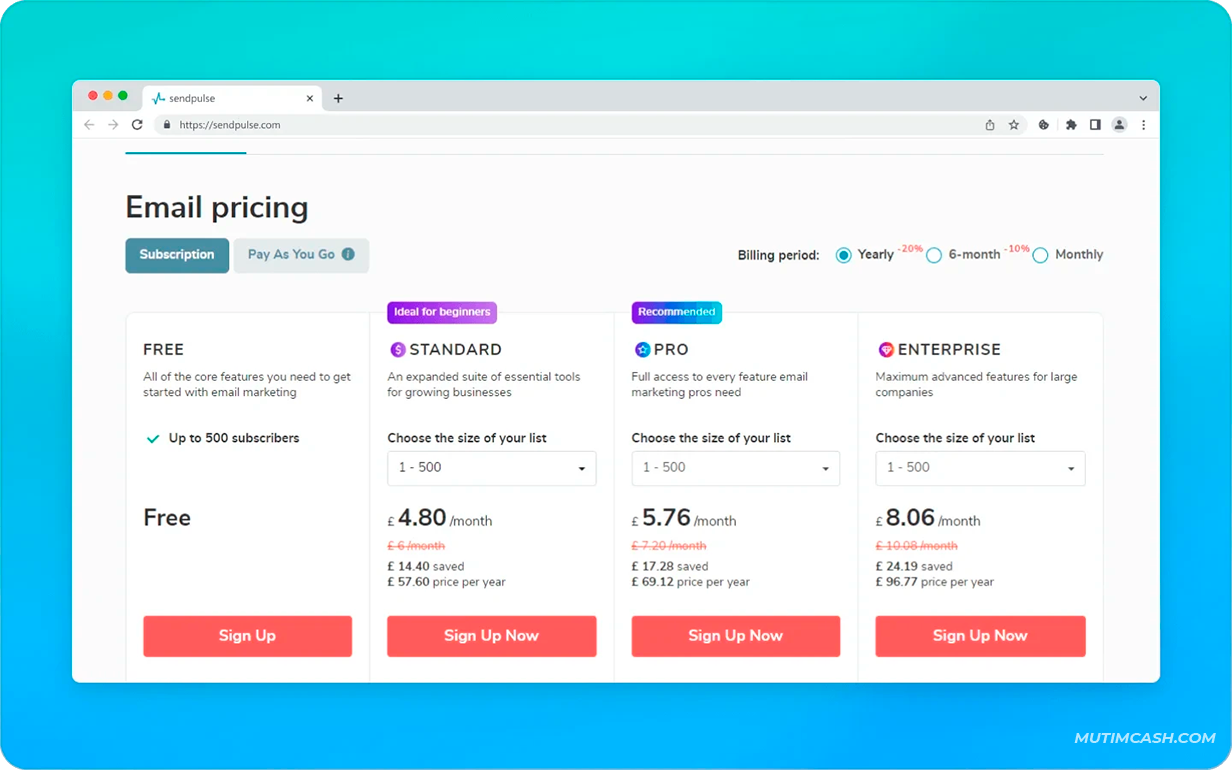Expand the Enterprise plan list size dropdown
The image size is (1232, 770).
[x=980, y=468]
